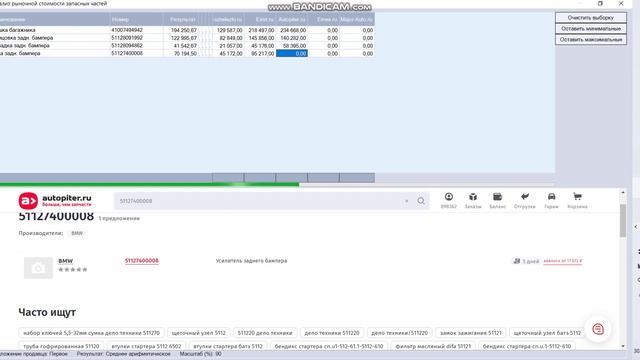Select value 140 282,00 in Autopiter column

coord(292,38)
